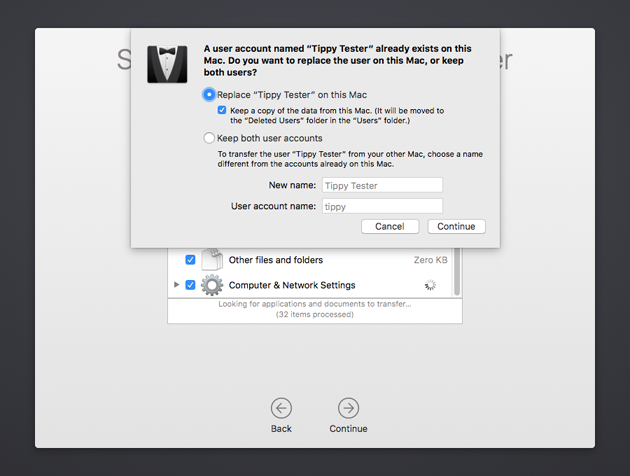Image resolution: width=630 pixels, height=476 pixels.
Task: Uncheck Keep a copy of the data checkbox
Action: pos(222,110)
